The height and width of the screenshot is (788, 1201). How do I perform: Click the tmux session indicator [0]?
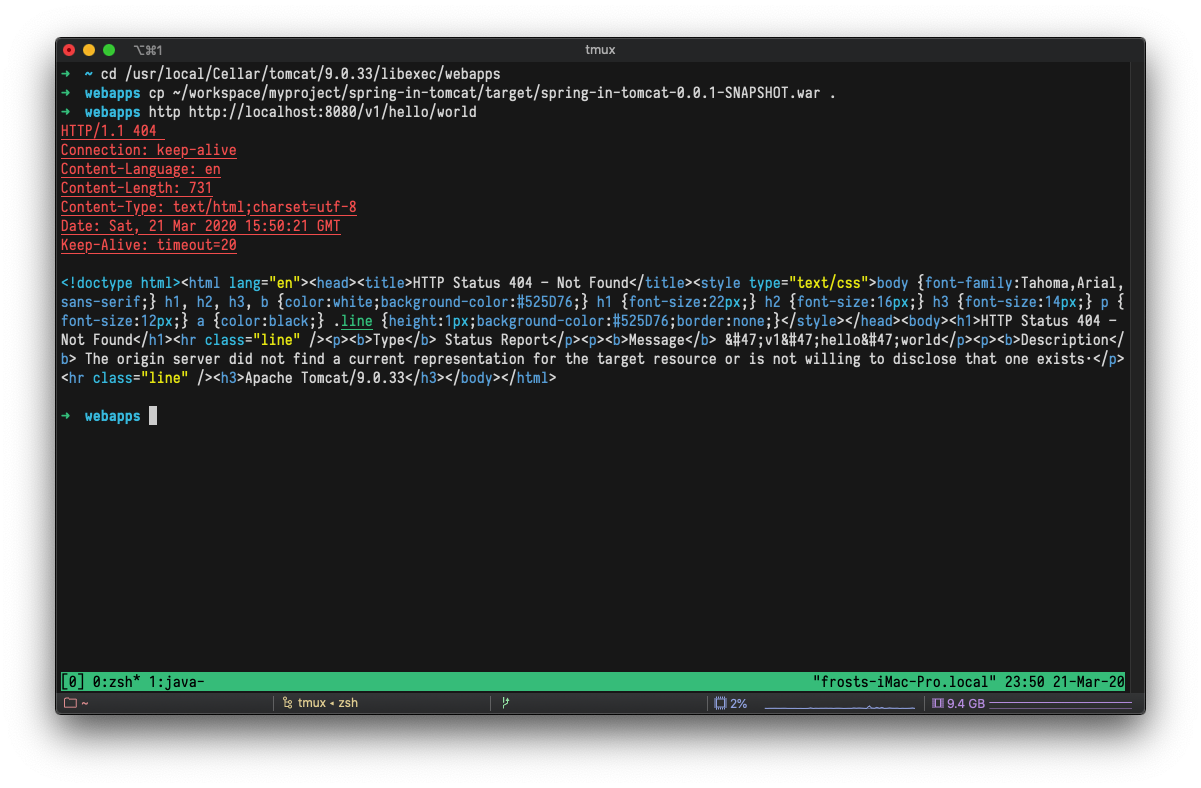point(72,682)
